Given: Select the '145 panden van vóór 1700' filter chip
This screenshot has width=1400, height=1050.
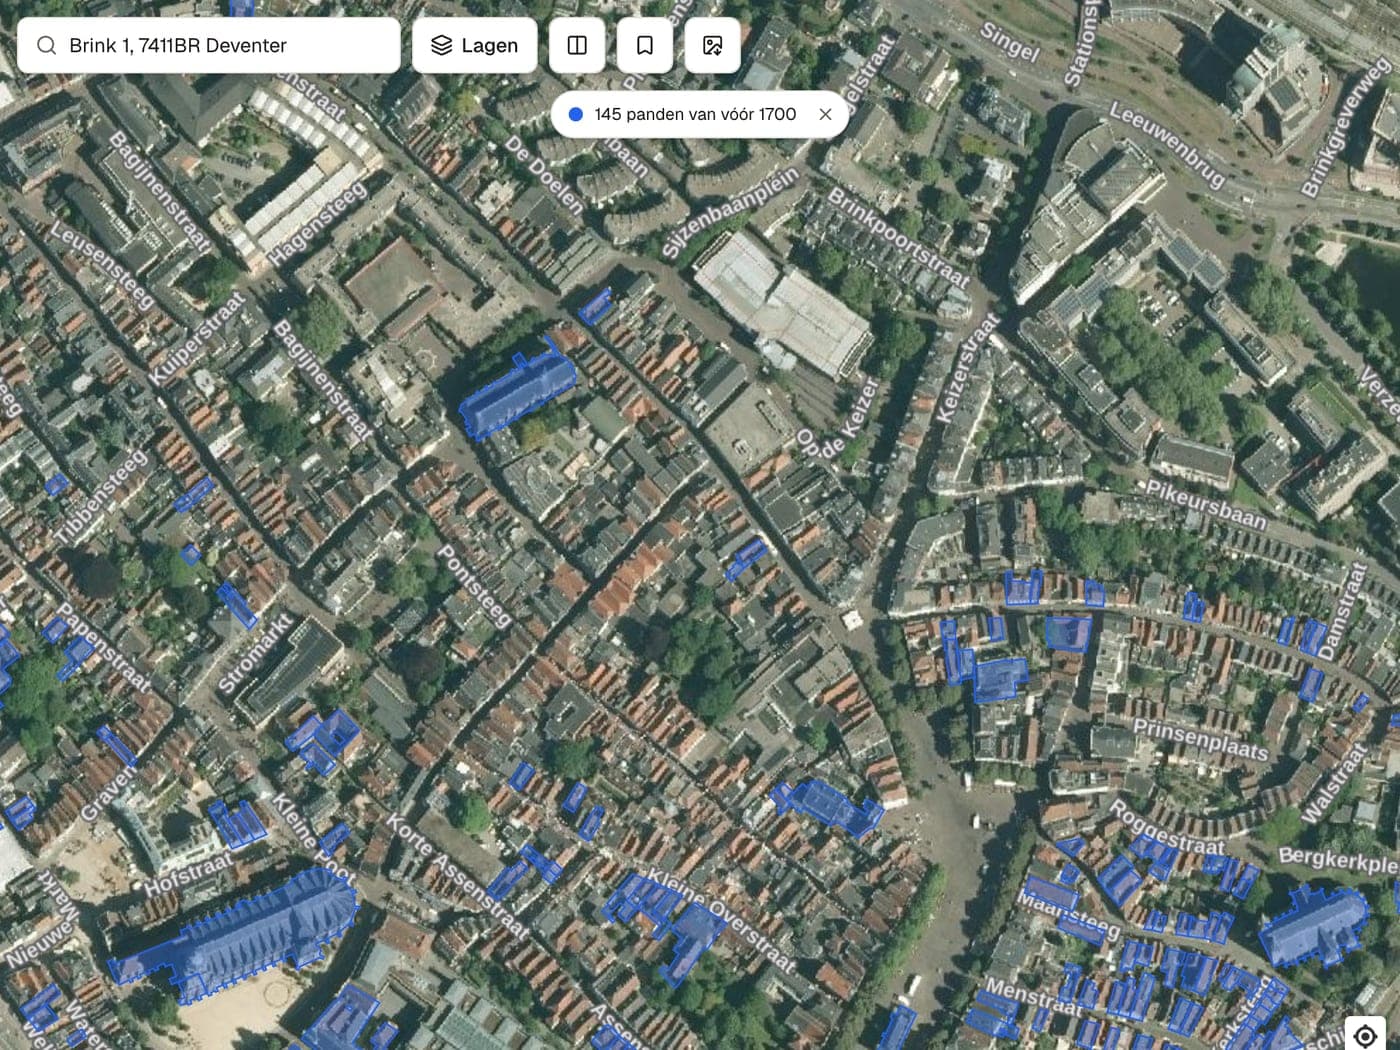Looking at the screenshot, I should click(699, 114).
